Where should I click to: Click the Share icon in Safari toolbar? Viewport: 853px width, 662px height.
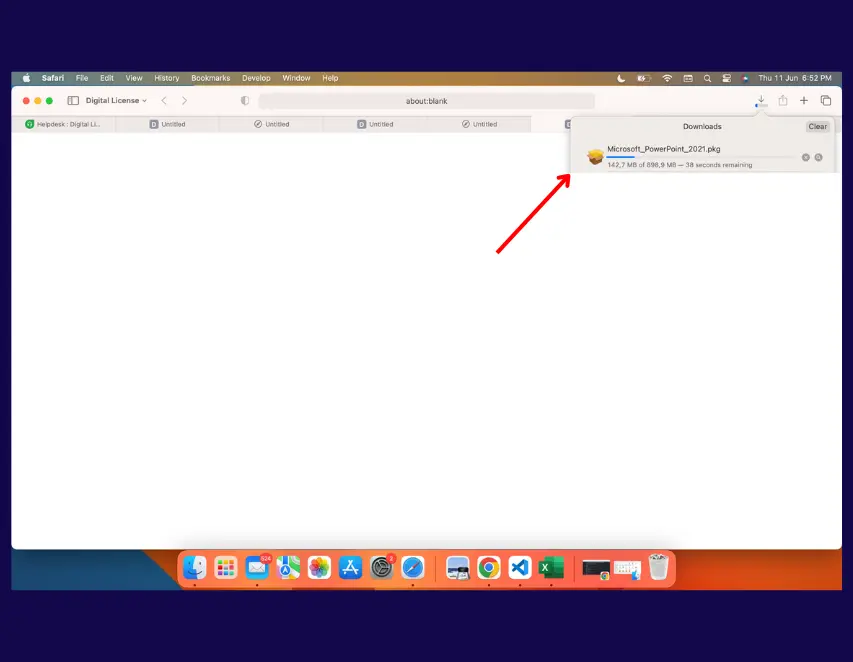[x=783, y=101]
